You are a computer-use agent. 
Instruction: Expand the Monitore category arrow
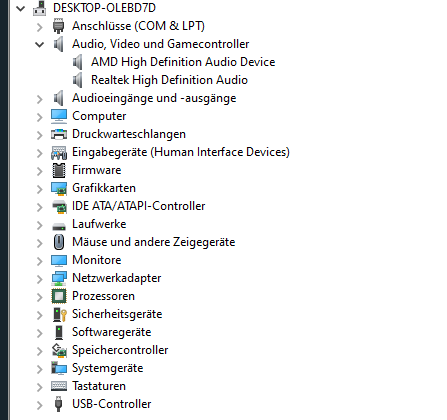(x=40, y=261)
